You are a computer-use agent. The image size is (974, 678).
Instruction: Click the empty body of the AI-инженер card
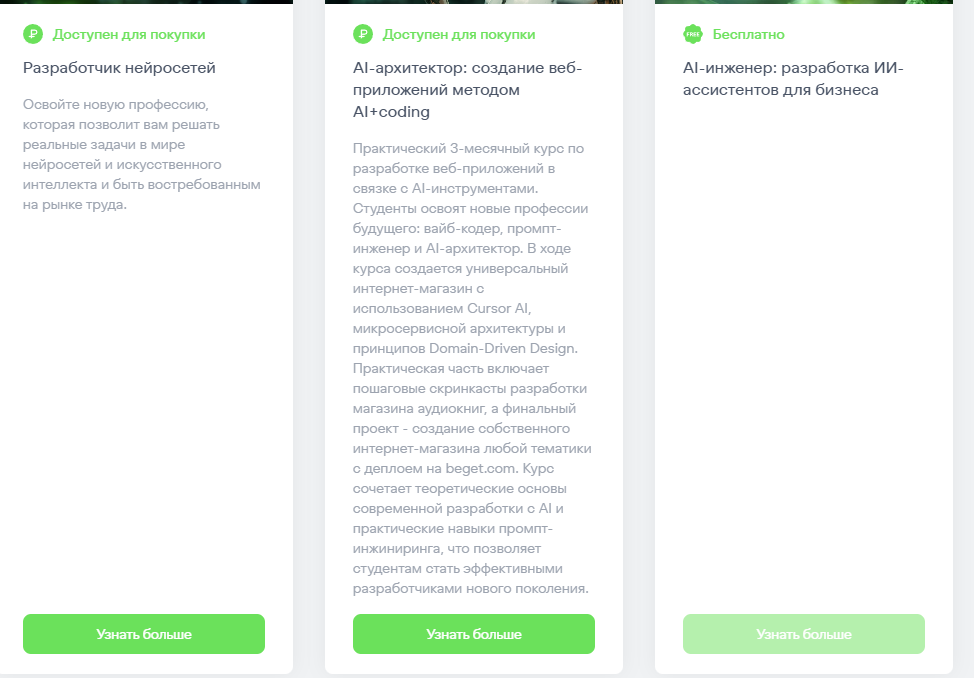click(x=803, y=350)
